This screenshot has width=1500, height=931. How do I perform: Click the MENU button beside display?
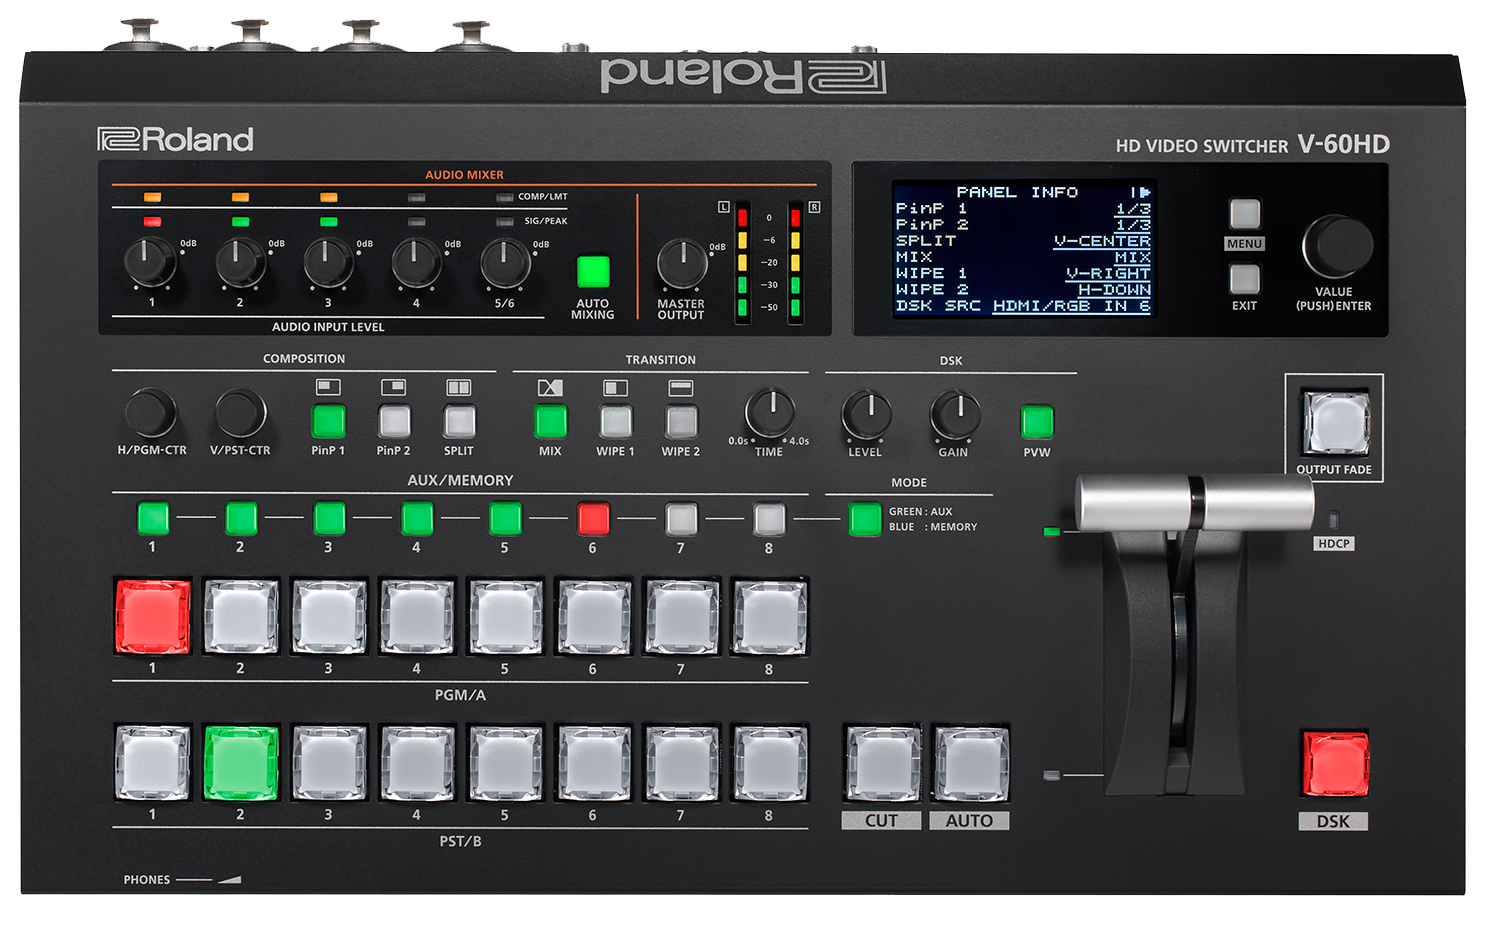1244,214
